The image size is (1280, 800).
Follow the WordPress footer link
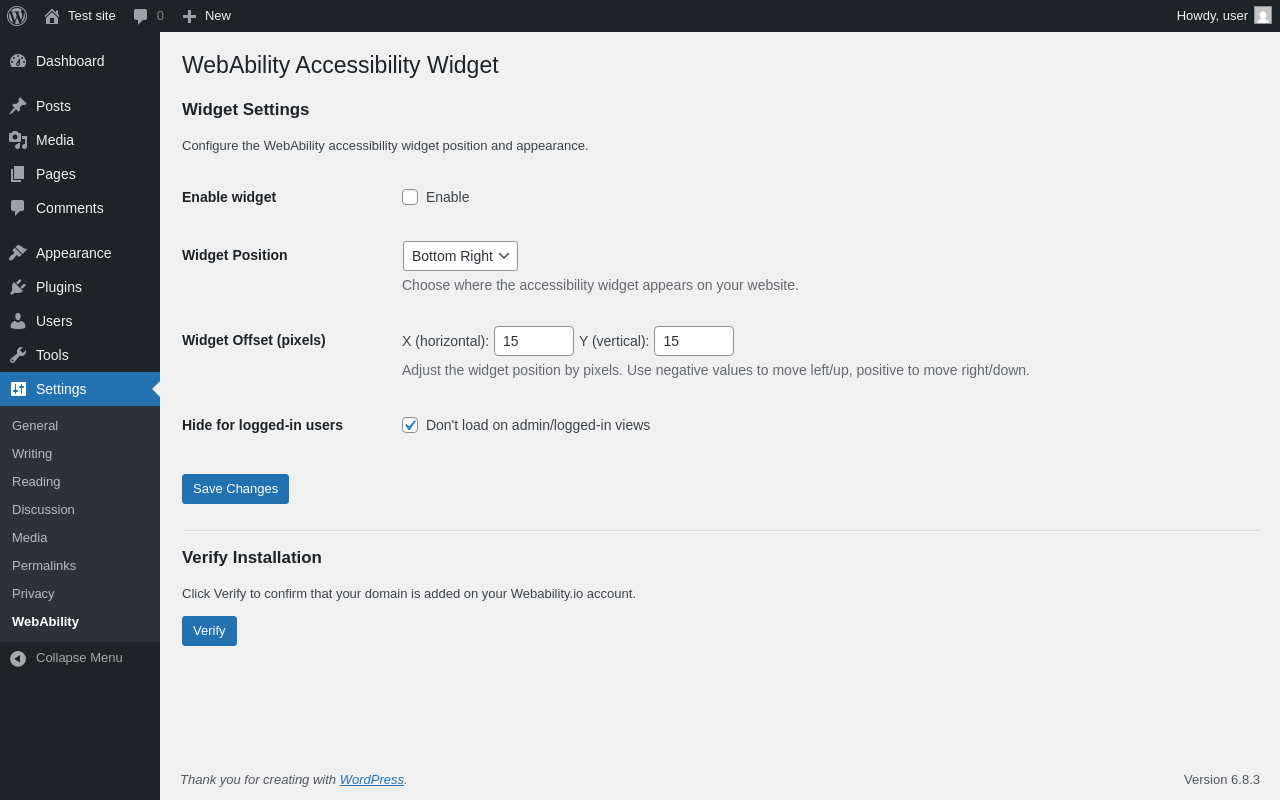click(x=372, y=780)
